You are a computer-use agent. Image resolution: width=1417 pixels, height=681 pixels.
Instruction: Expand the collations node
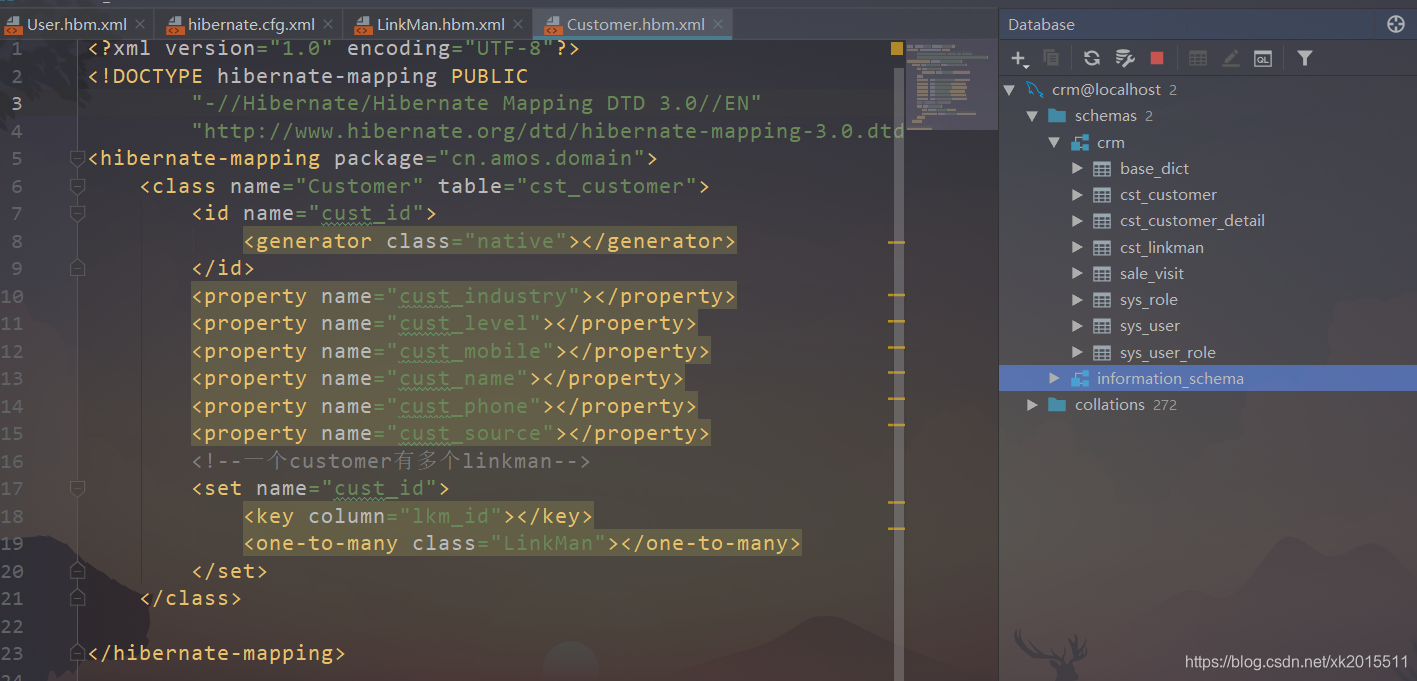(x=1032, y=405)
